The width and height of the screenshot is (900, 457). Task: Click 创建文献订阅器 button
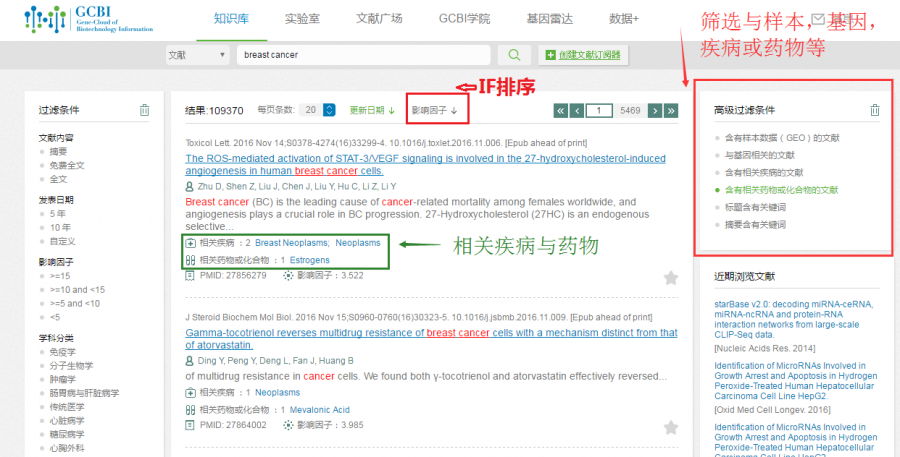(x=583, y=55)
